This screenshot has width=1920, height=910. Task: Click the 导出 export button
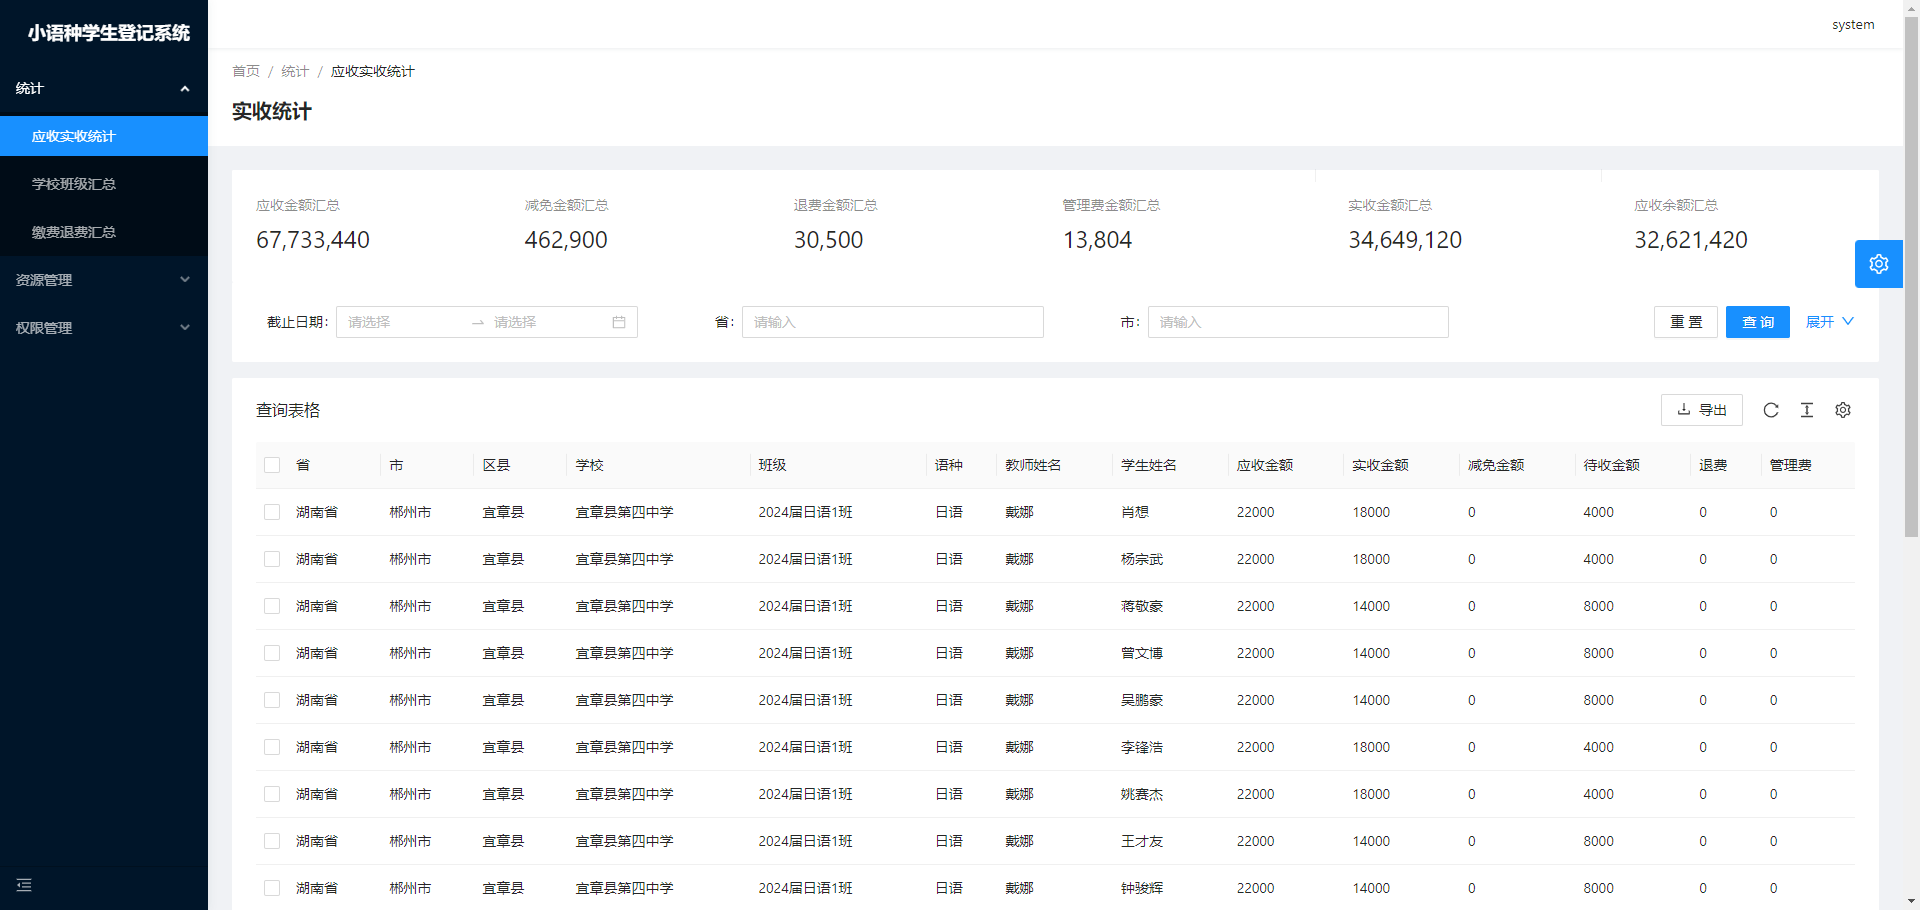pos(1702,410)
